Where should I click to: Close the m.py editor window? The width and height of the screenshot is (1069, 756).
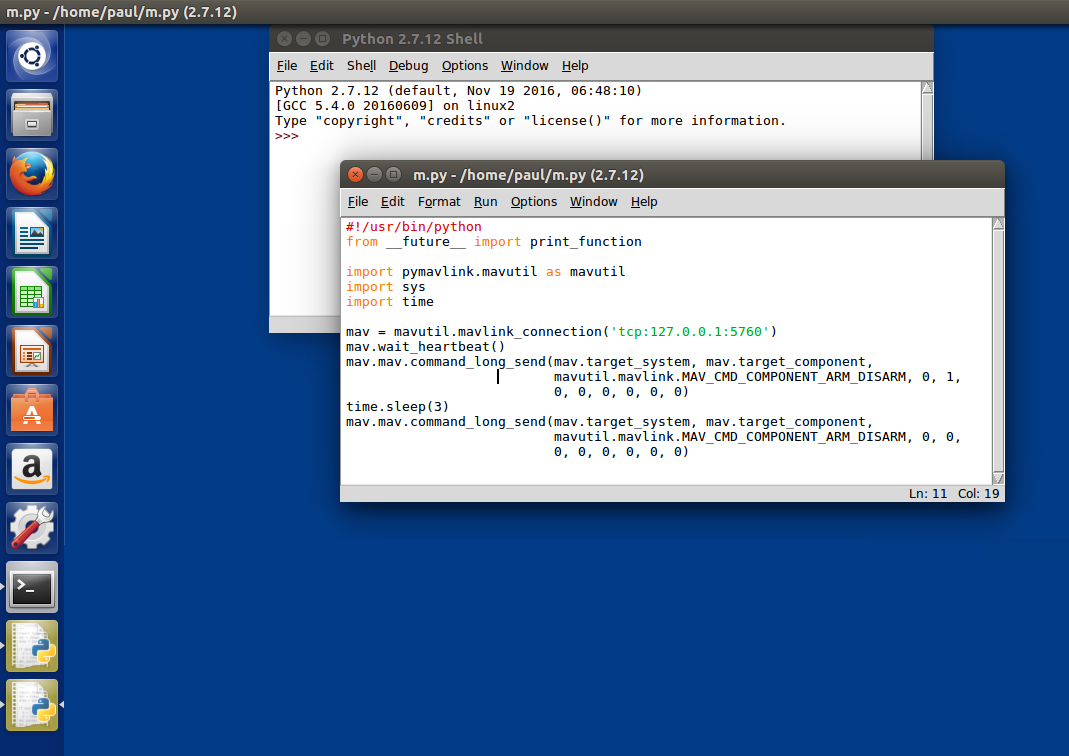pyautogui.click(x=355, y=175)
